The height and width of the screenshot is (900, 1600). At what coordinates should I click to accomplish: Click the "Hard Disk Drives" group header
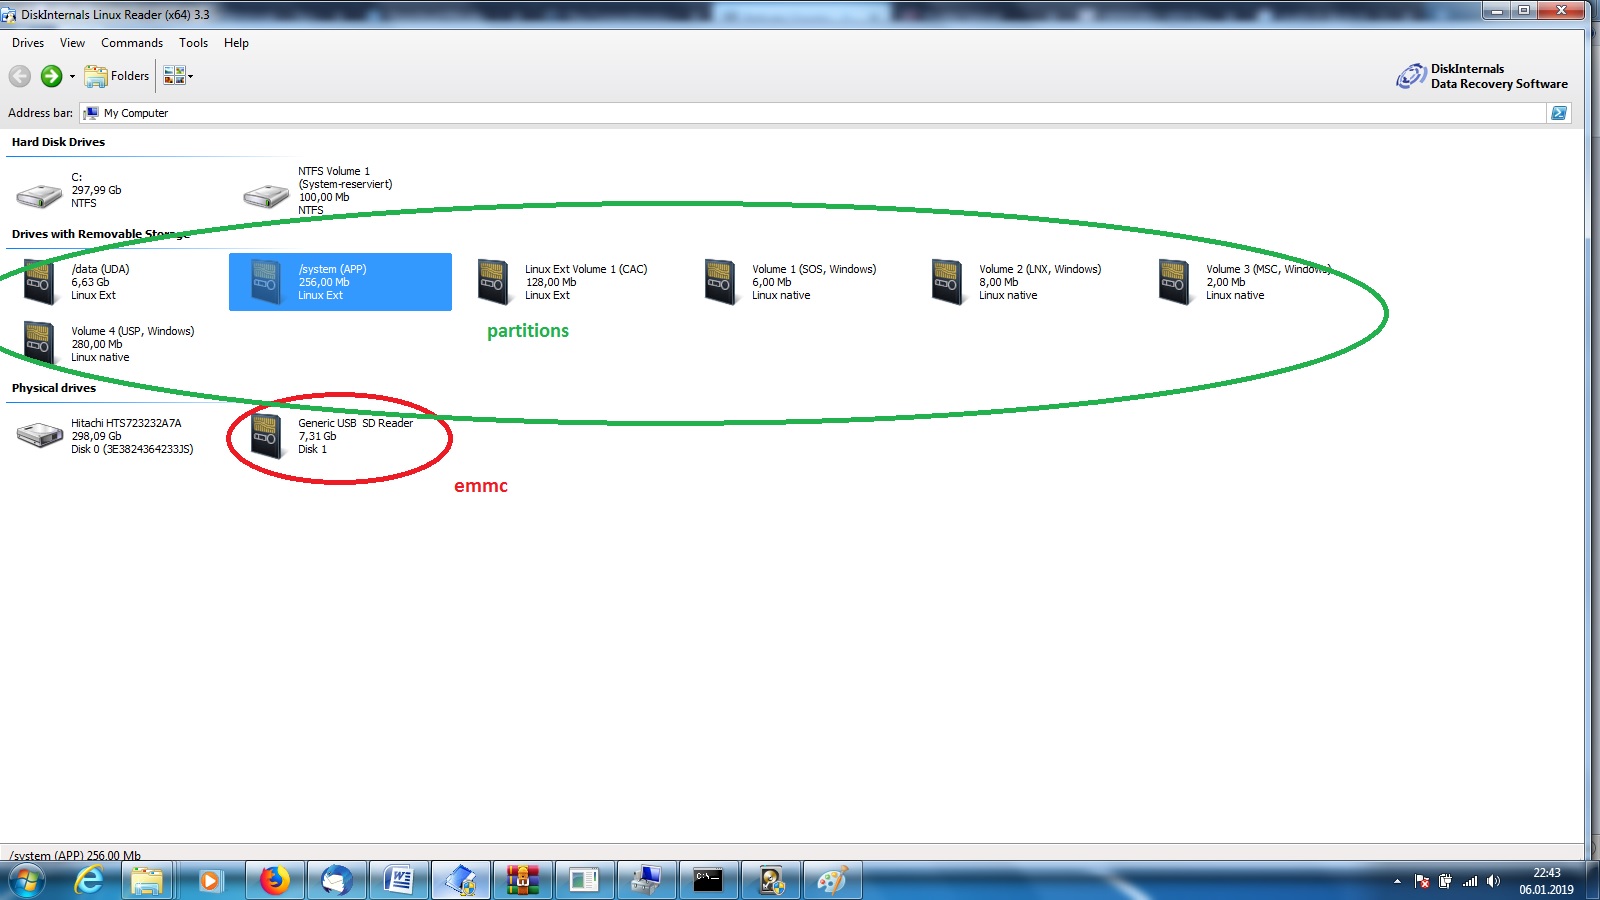click(58, 142)
